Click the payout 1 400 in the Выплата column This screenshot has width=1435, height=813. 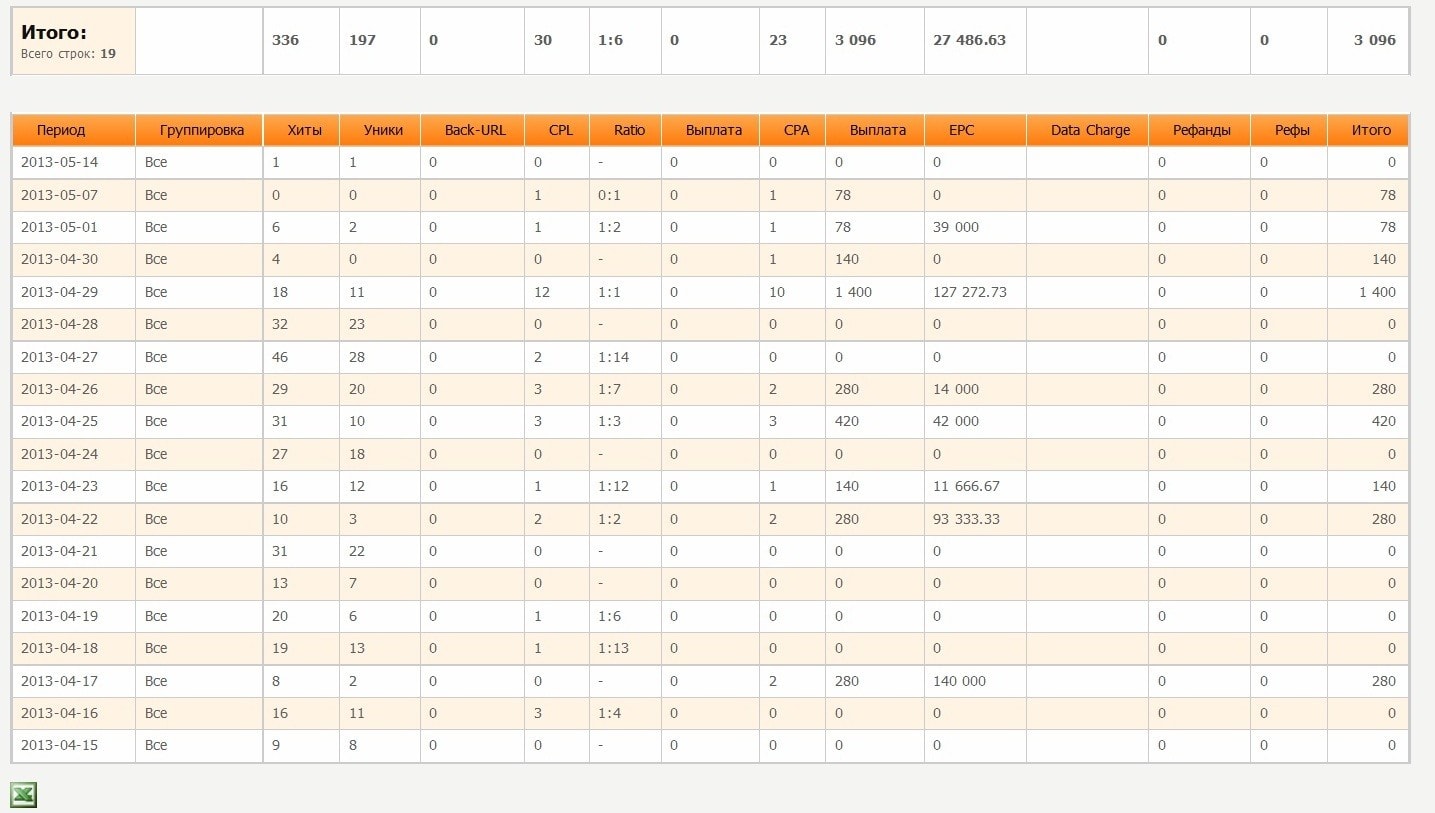(x=853, y=292)
